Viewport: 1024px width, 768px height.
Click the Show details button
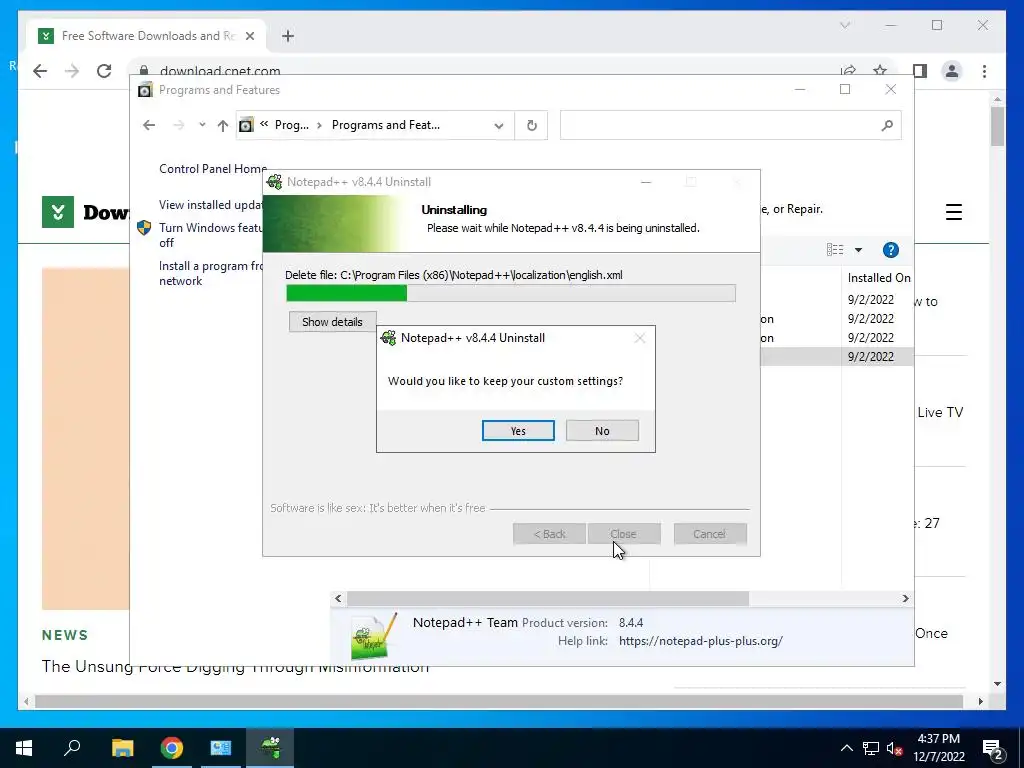332,322
